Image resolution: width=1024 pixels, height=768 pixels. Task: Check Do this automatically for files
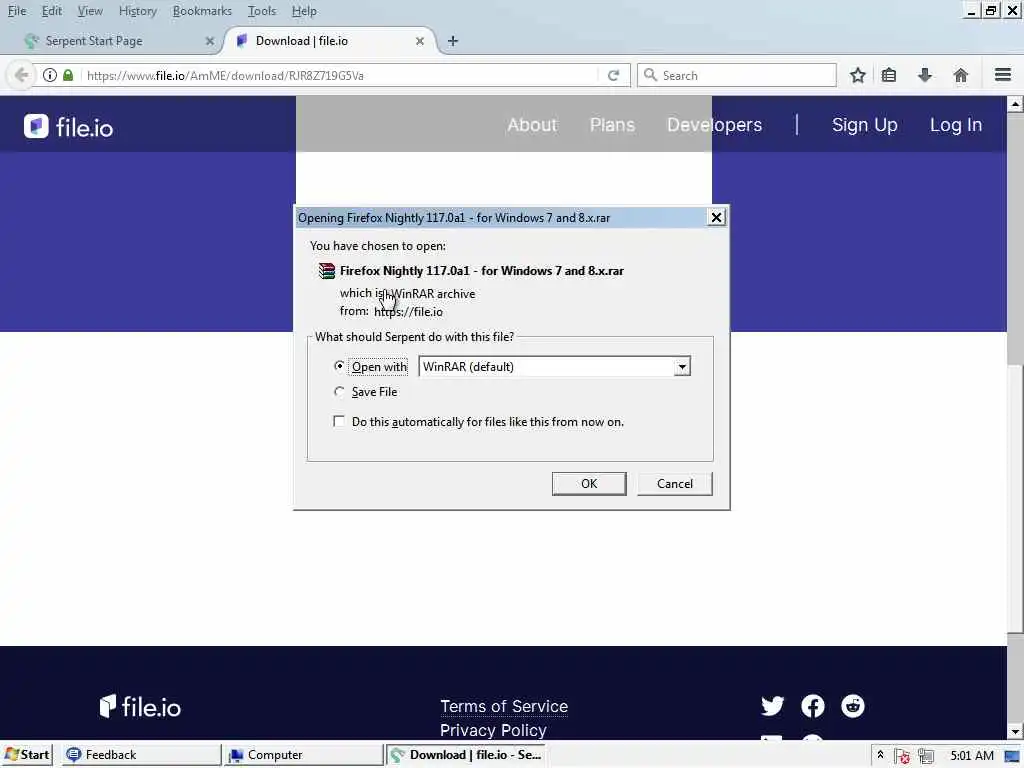[x=339, y=421]
